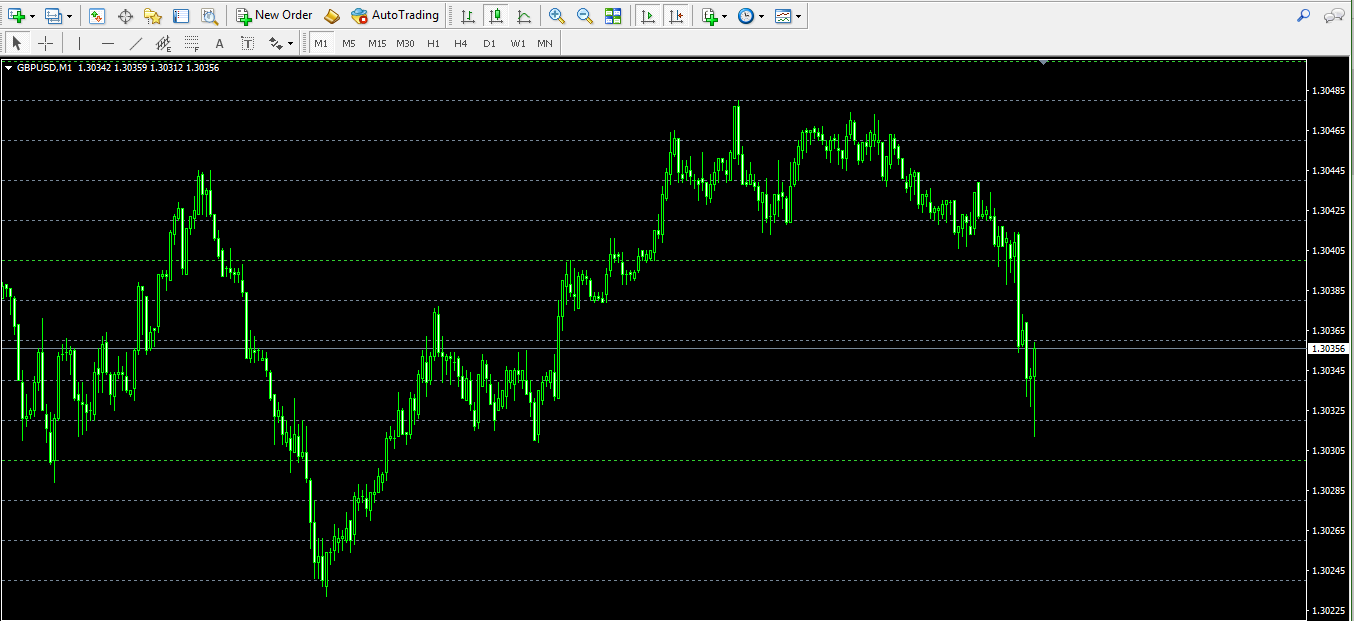Screen dimensions: 1354x621
Task: Zoom out of the chart
Action: pyautogui.click(x=585, y=16)
